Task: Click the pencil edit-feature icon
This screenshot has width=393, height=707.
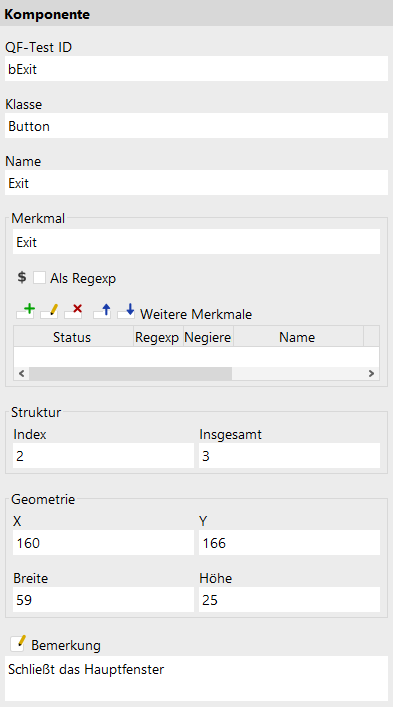Action: coord(50,311)
